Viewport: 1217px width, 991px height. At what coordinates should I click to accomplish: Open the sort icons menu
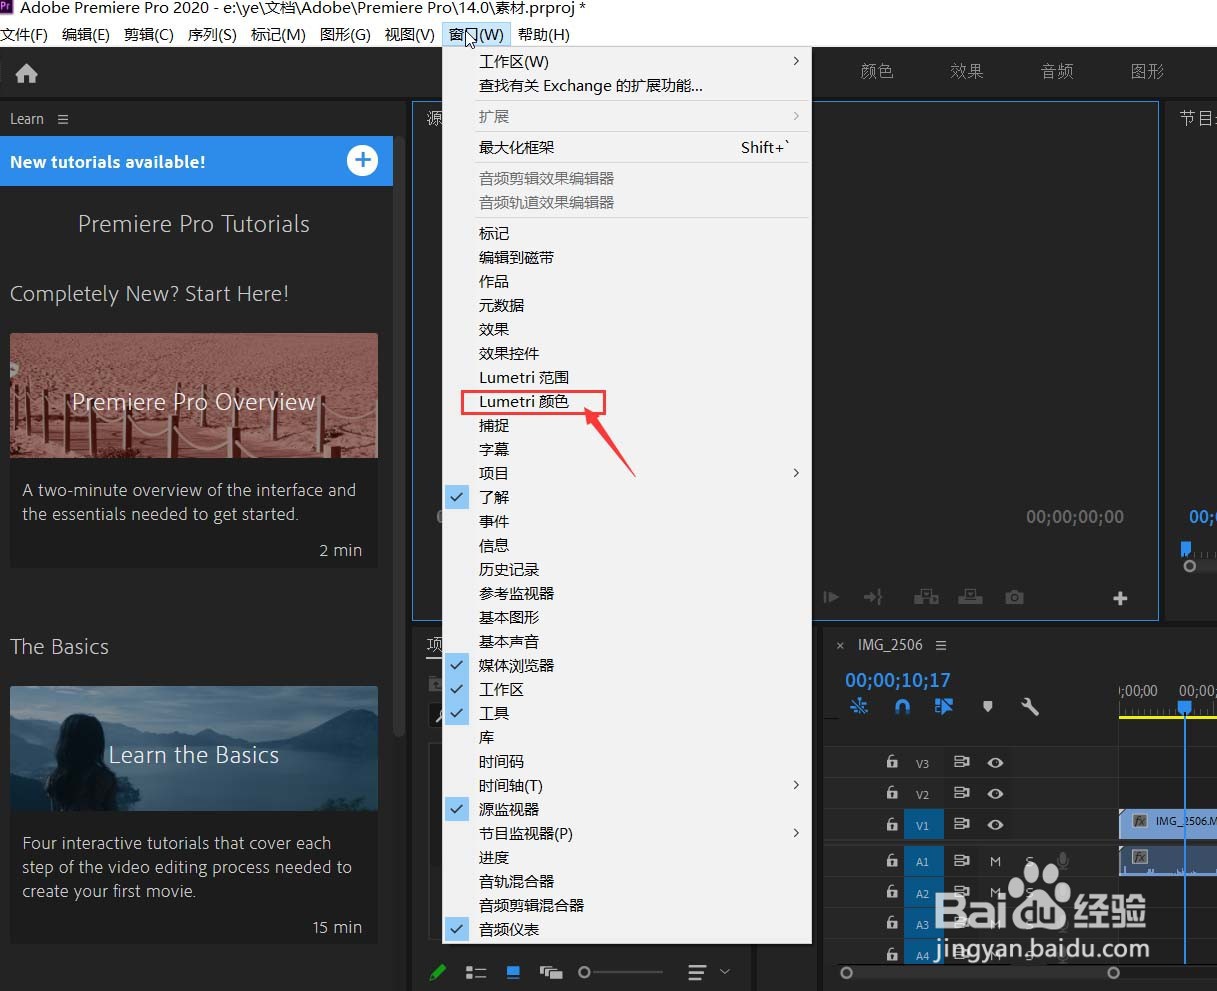pyautogui.click(x=697, y=972)
